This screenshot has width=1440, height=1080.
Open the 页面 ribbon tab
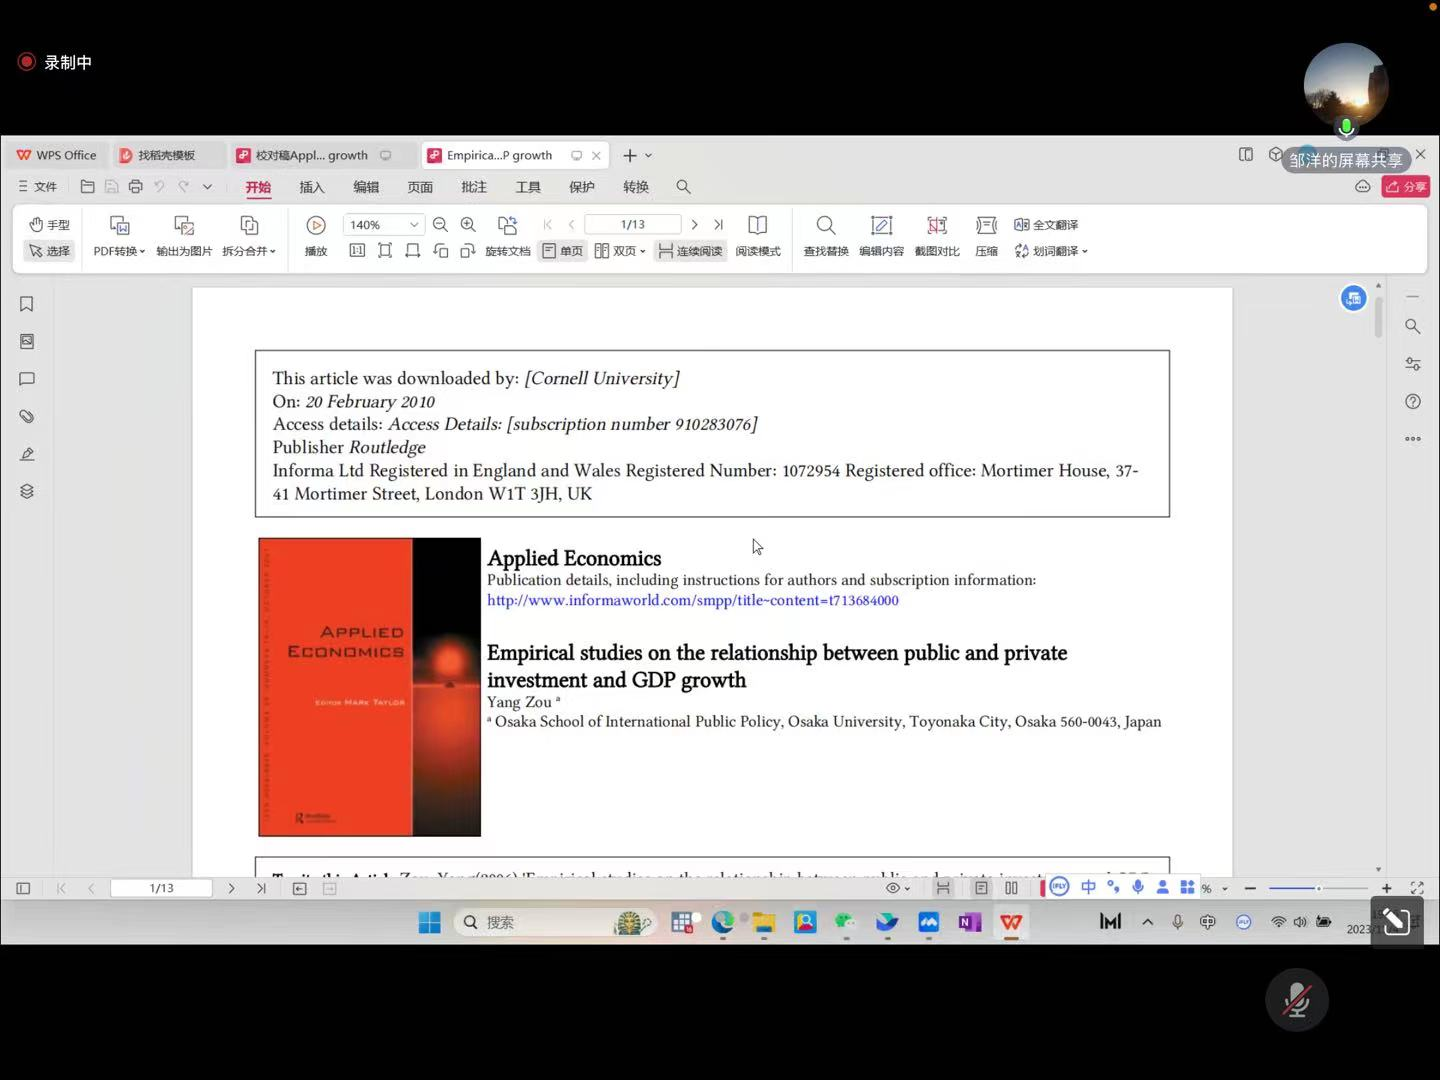[420, 187]
